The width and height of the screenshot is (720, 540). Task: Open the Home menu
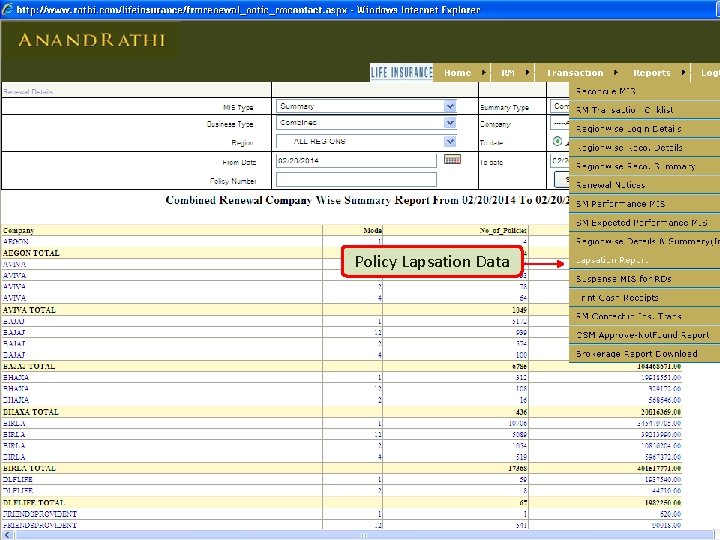click(x=457, y=73)
